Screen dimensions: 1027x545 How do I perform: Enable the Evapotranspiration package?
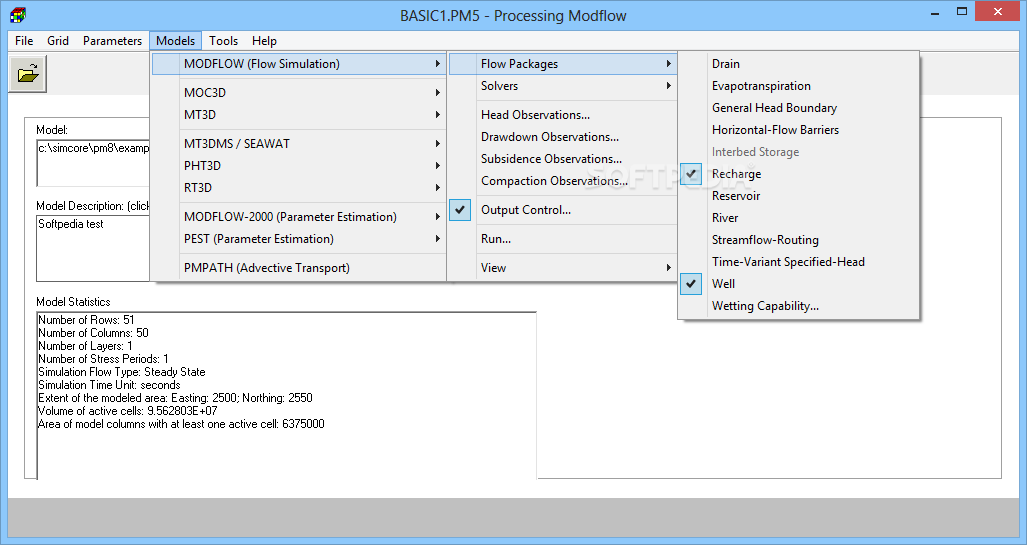click(x=798, y=86)
